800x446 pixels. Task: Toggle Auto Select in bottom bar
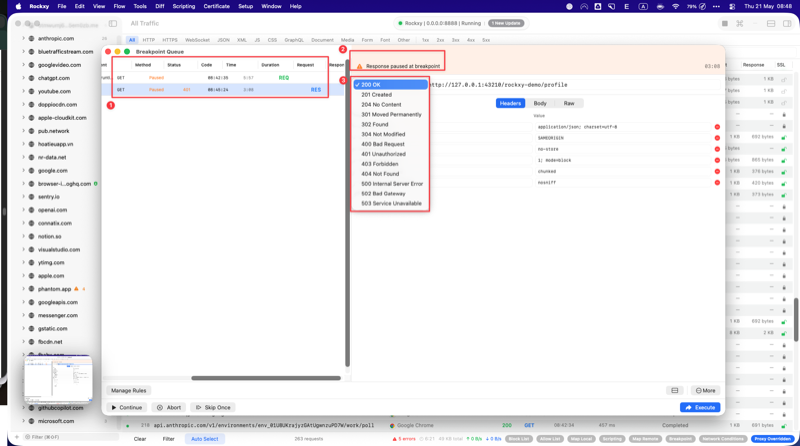[205, 439]
